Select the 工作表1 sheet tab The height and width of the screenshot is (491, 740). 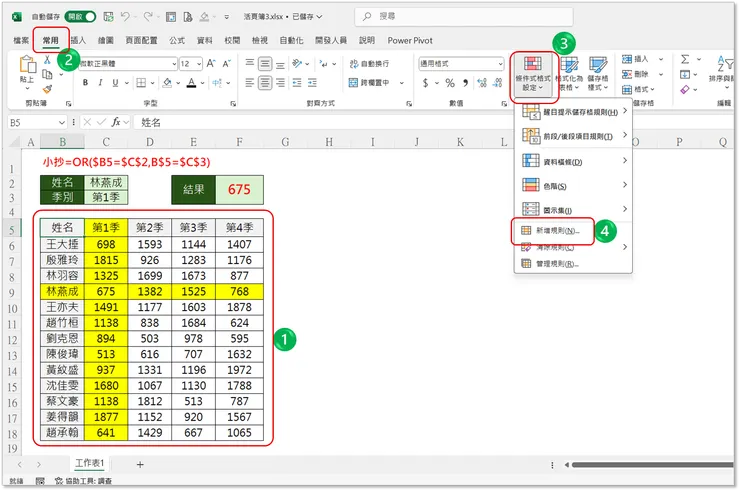point(90,463)
